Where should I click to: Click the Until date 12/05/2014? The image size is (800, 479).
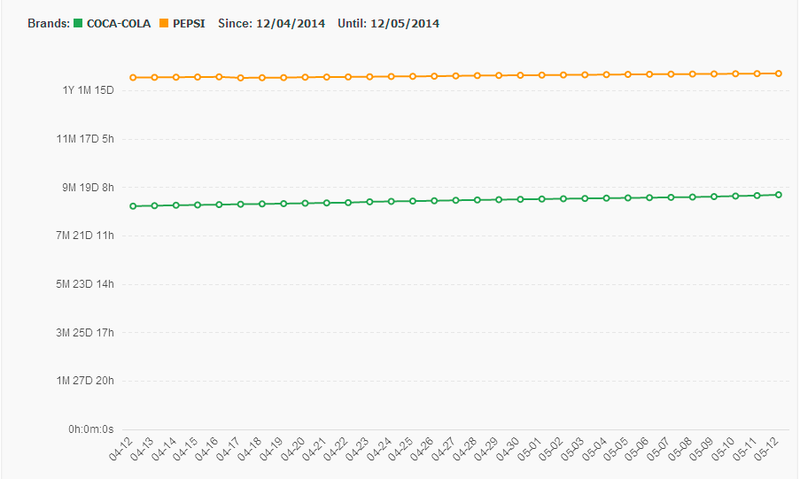coord(407,23)
